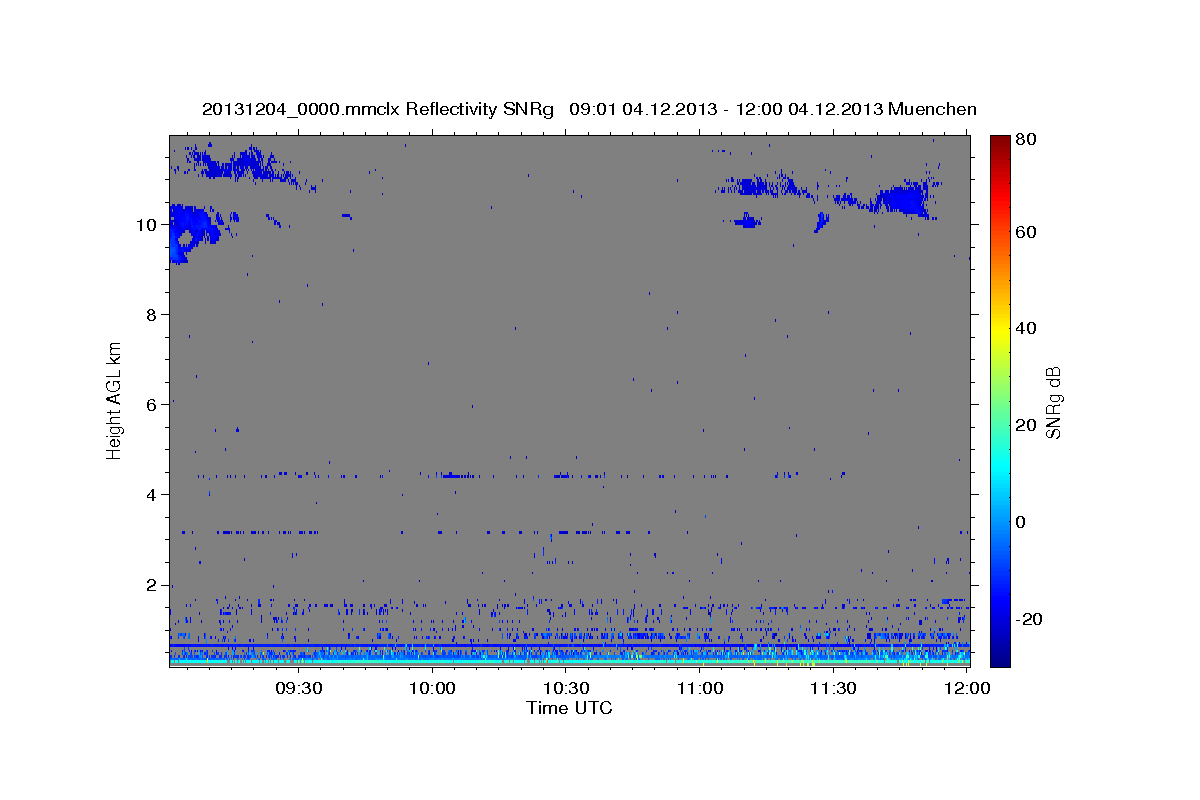
Task: Click the dark blue bottom of the colorbar
Action: (1000, 657)
